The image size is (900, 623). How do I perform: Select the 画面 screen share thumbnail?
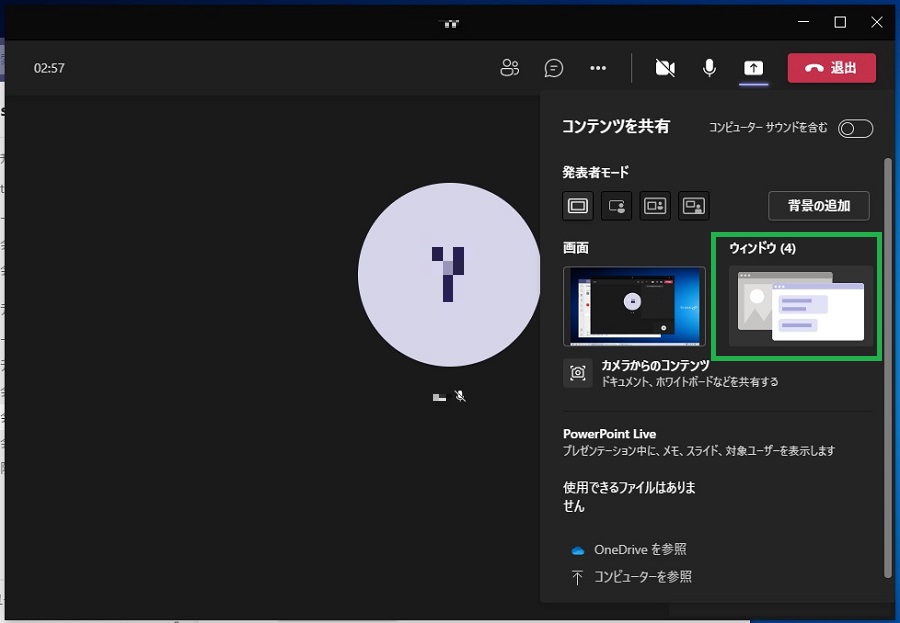pyautogui.click(x=634, y=306)
